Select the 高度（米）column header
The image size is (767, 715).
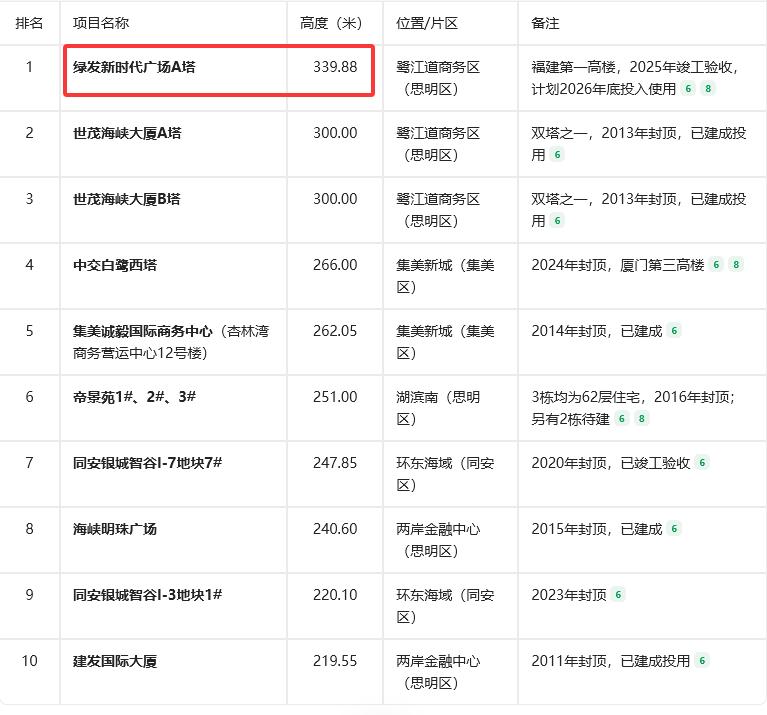(331, 23)
